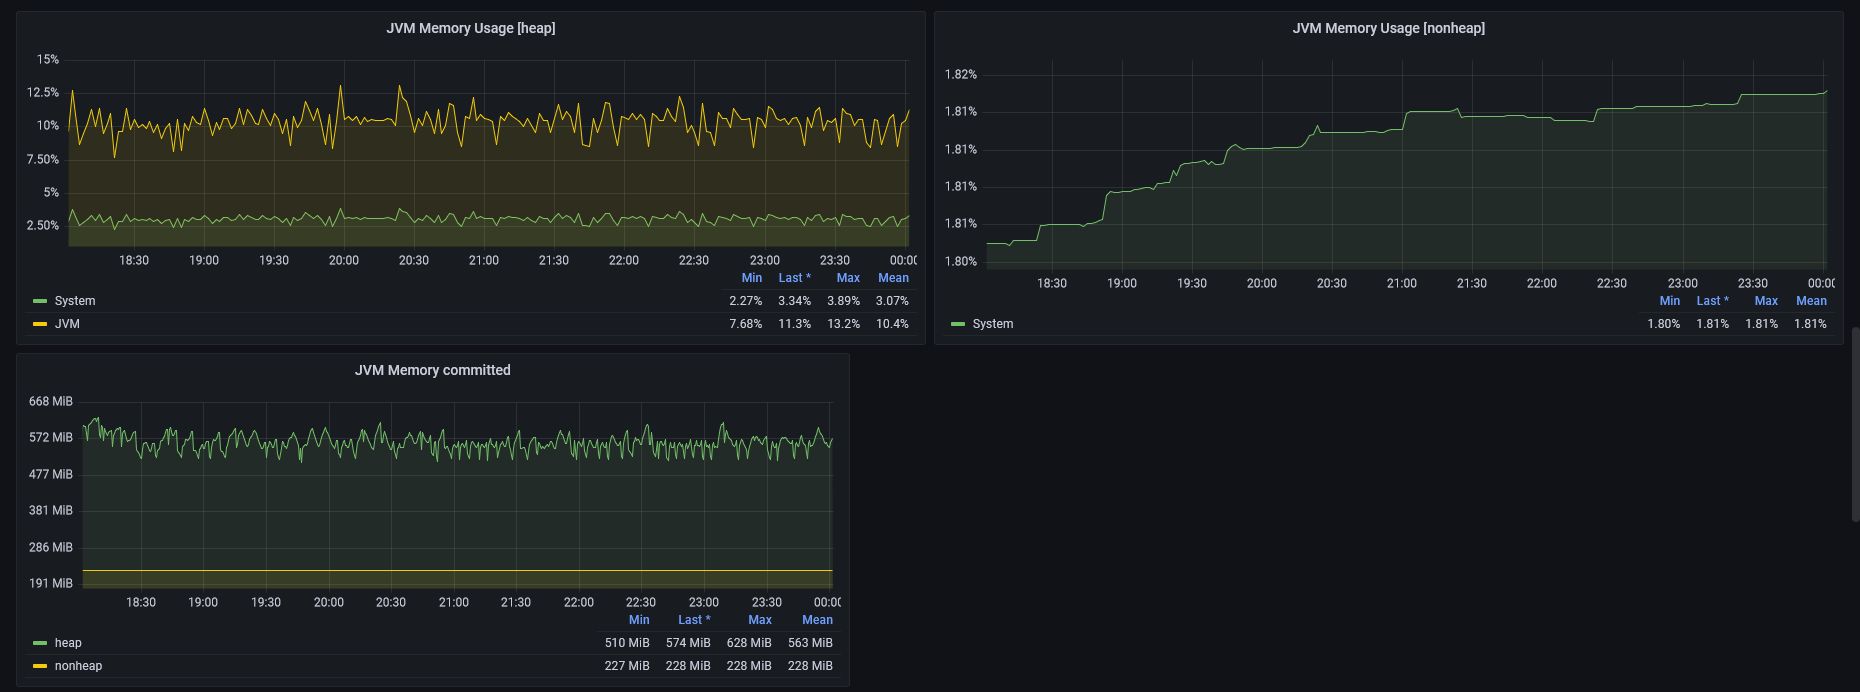Image resolution: width=1860 pixels, height=692 pixels.
Task: Sort Memory committed legend by Mean column
Action: (817, 620)
